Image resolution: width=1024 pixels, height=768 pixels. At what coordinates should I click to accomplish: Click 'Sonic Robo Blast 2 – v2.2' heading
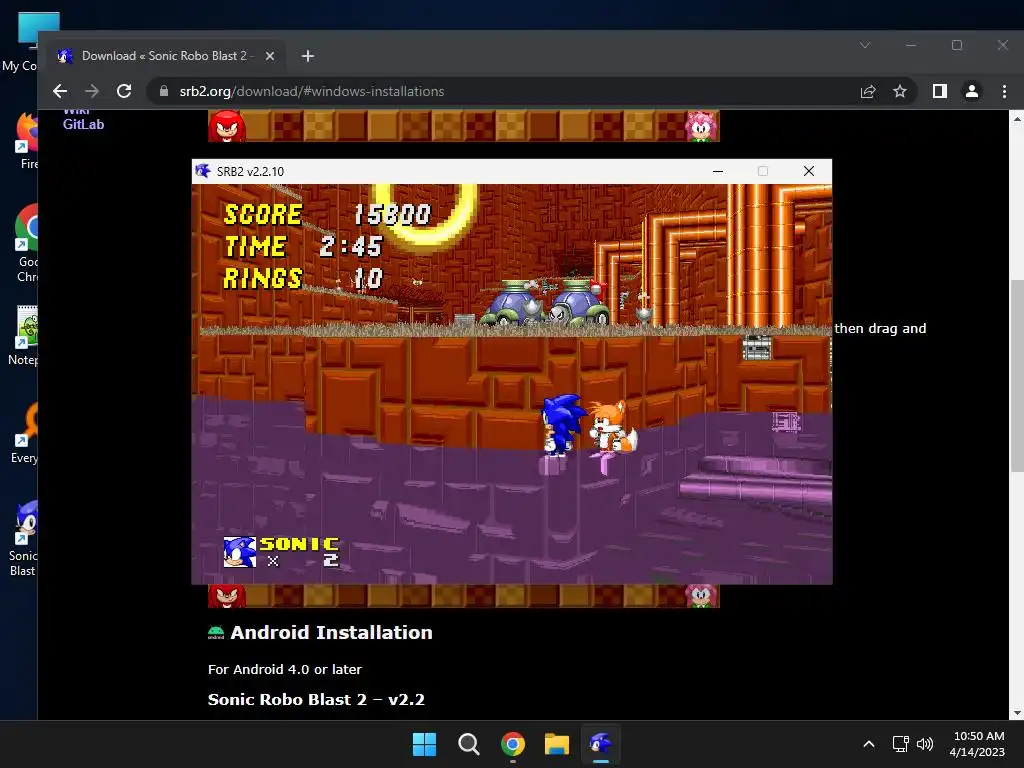pyautogui.click(x=316, y=699)
